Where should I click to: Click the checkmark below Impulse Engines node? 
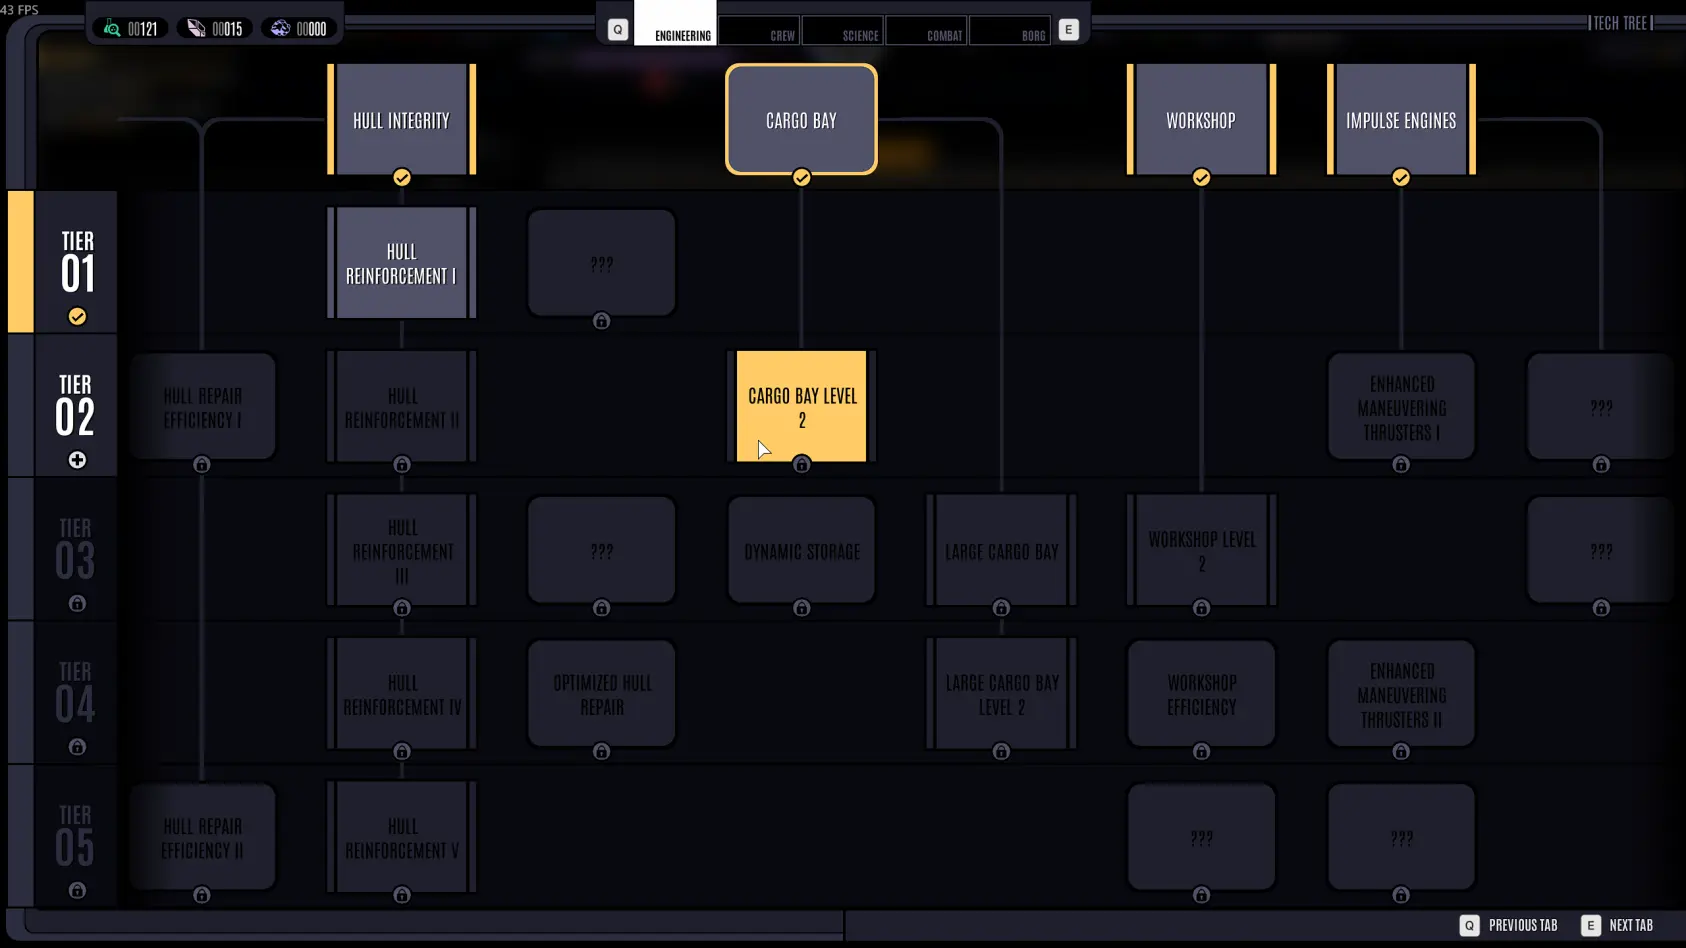tap(1401, 177)
